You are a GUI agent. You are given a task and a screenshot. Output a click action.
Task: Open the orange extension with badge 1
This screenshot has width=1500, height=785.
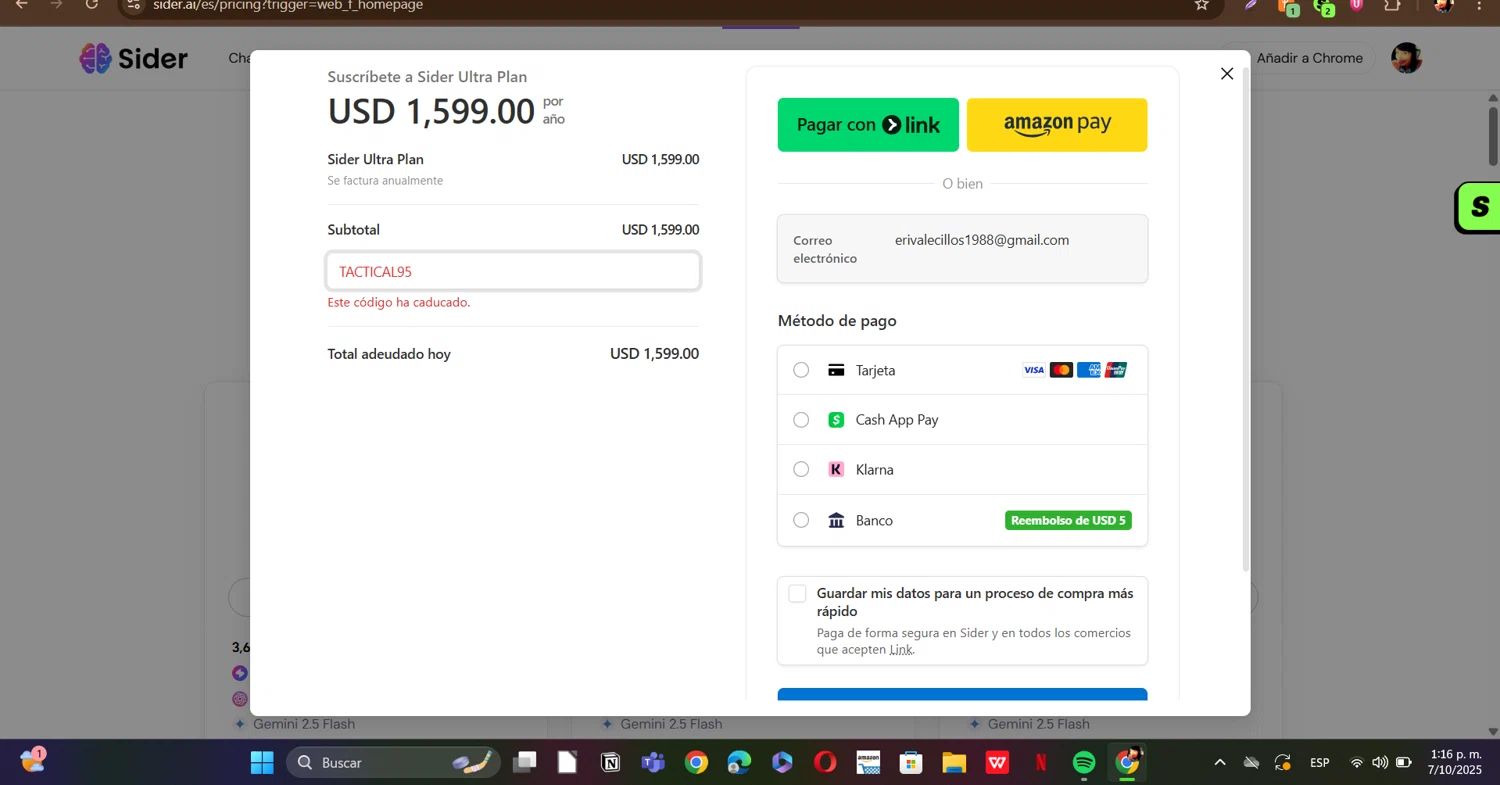pyautogui.click(x=1288, y=6)
